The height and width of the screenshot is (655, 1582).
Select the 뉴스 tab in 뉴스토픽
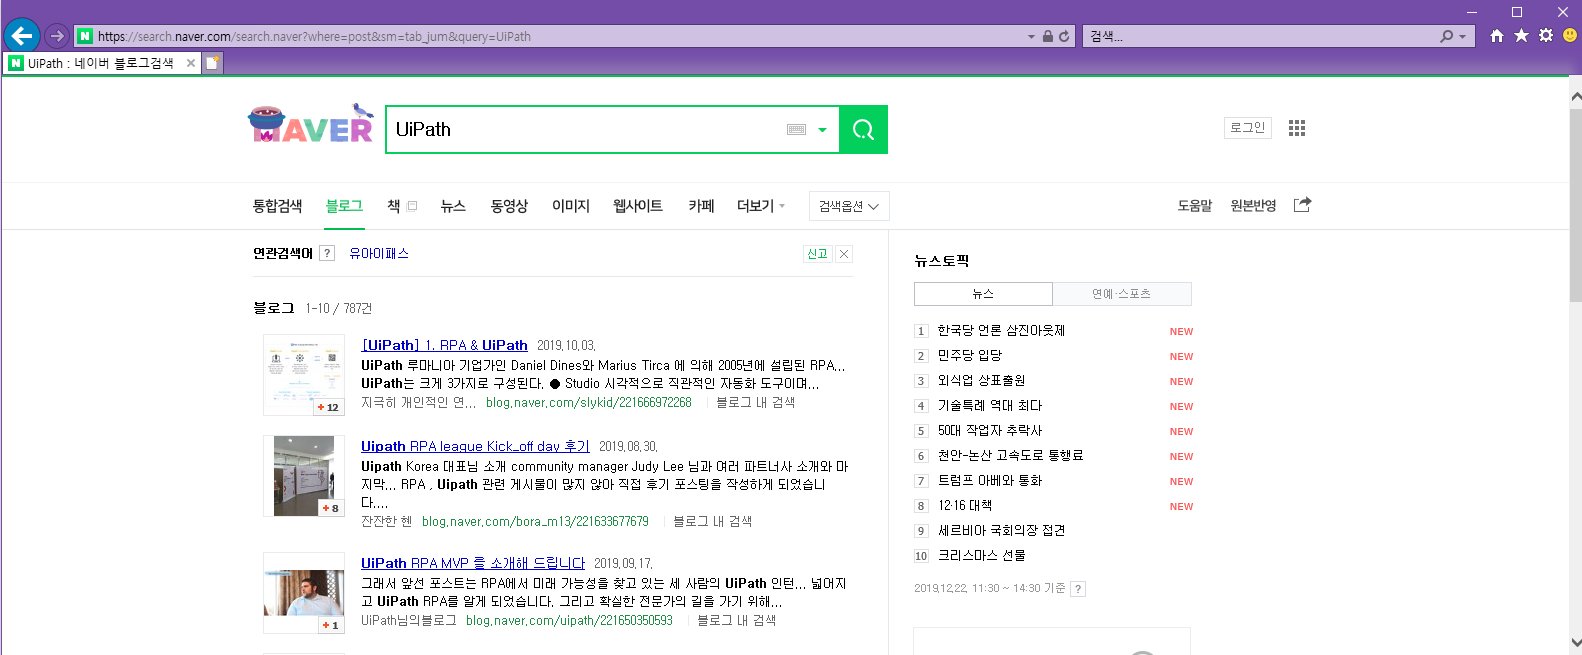pos(983,294)
